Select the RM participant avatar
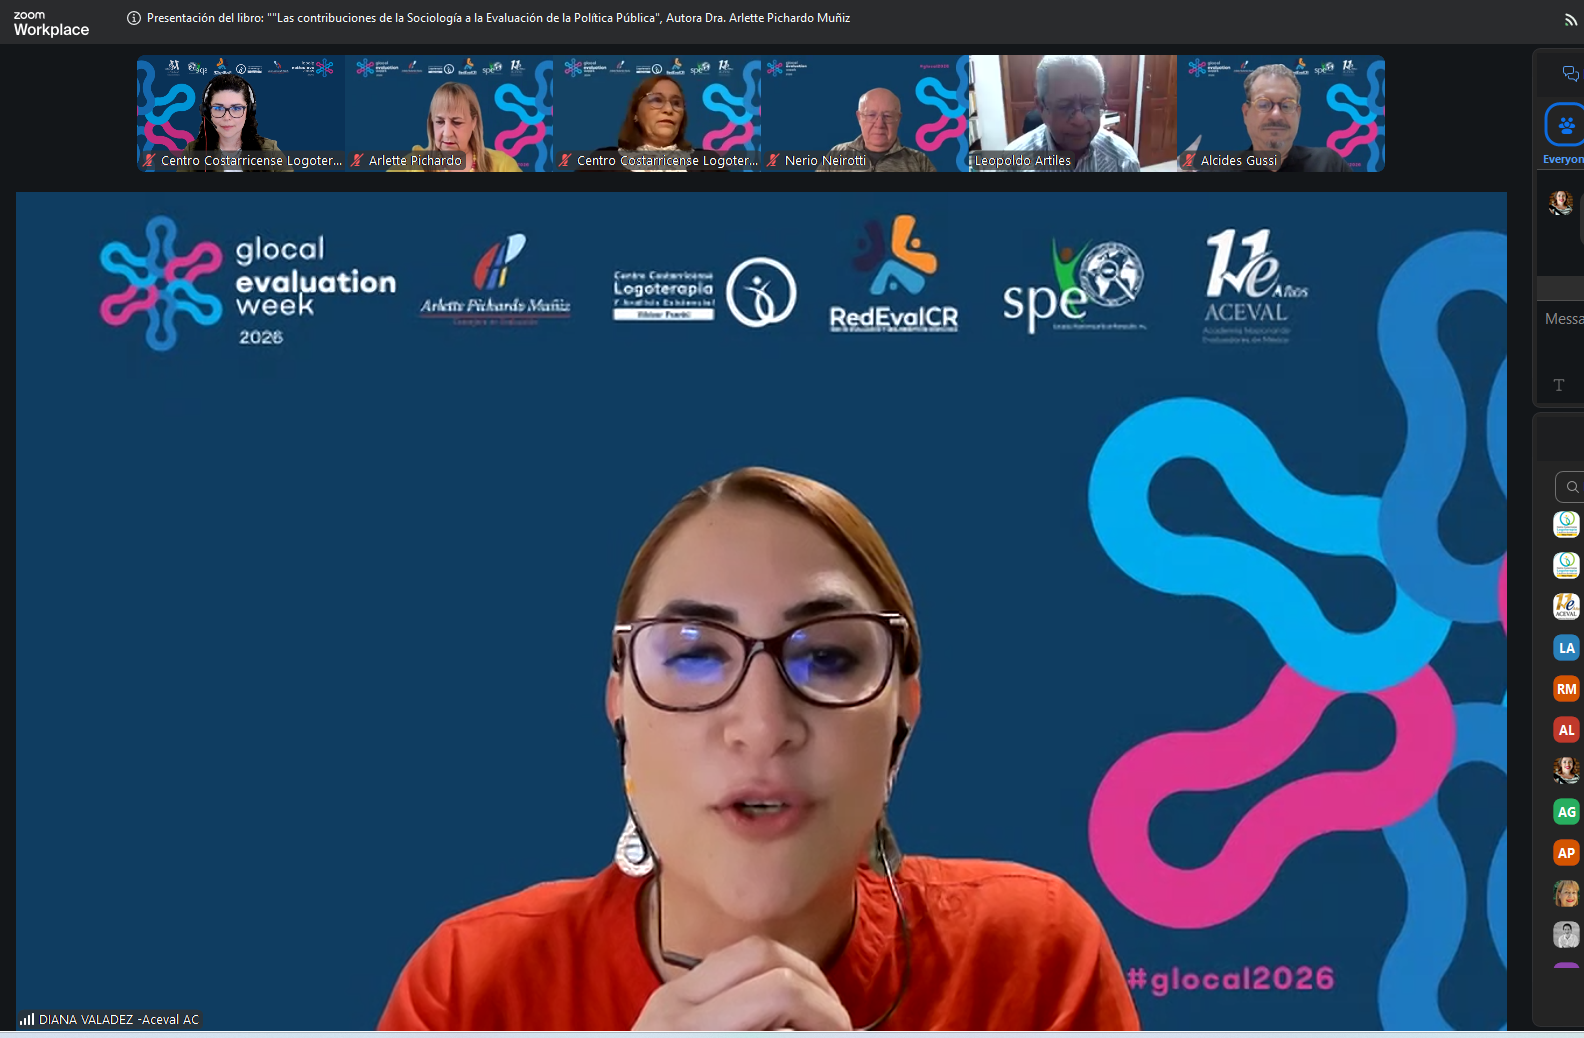 tap(1566, 689)
